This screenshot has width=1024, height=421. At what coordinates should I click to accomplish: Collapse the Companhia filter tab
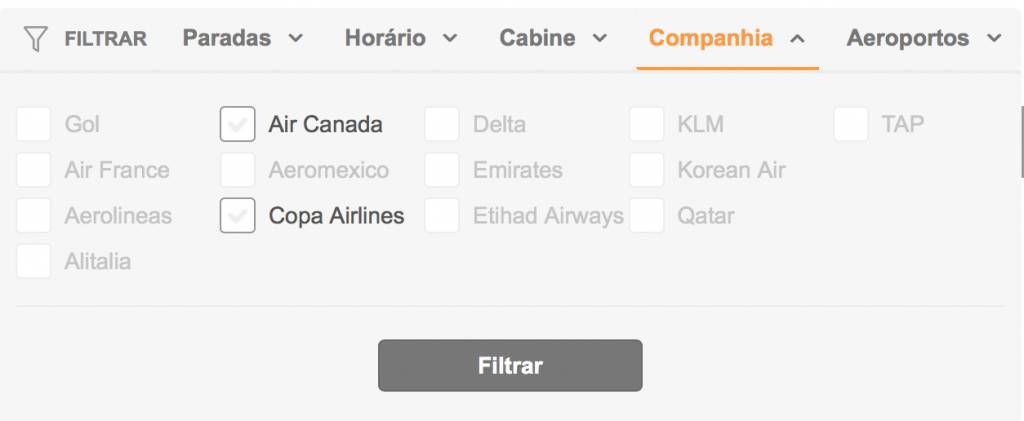[726, 38]
